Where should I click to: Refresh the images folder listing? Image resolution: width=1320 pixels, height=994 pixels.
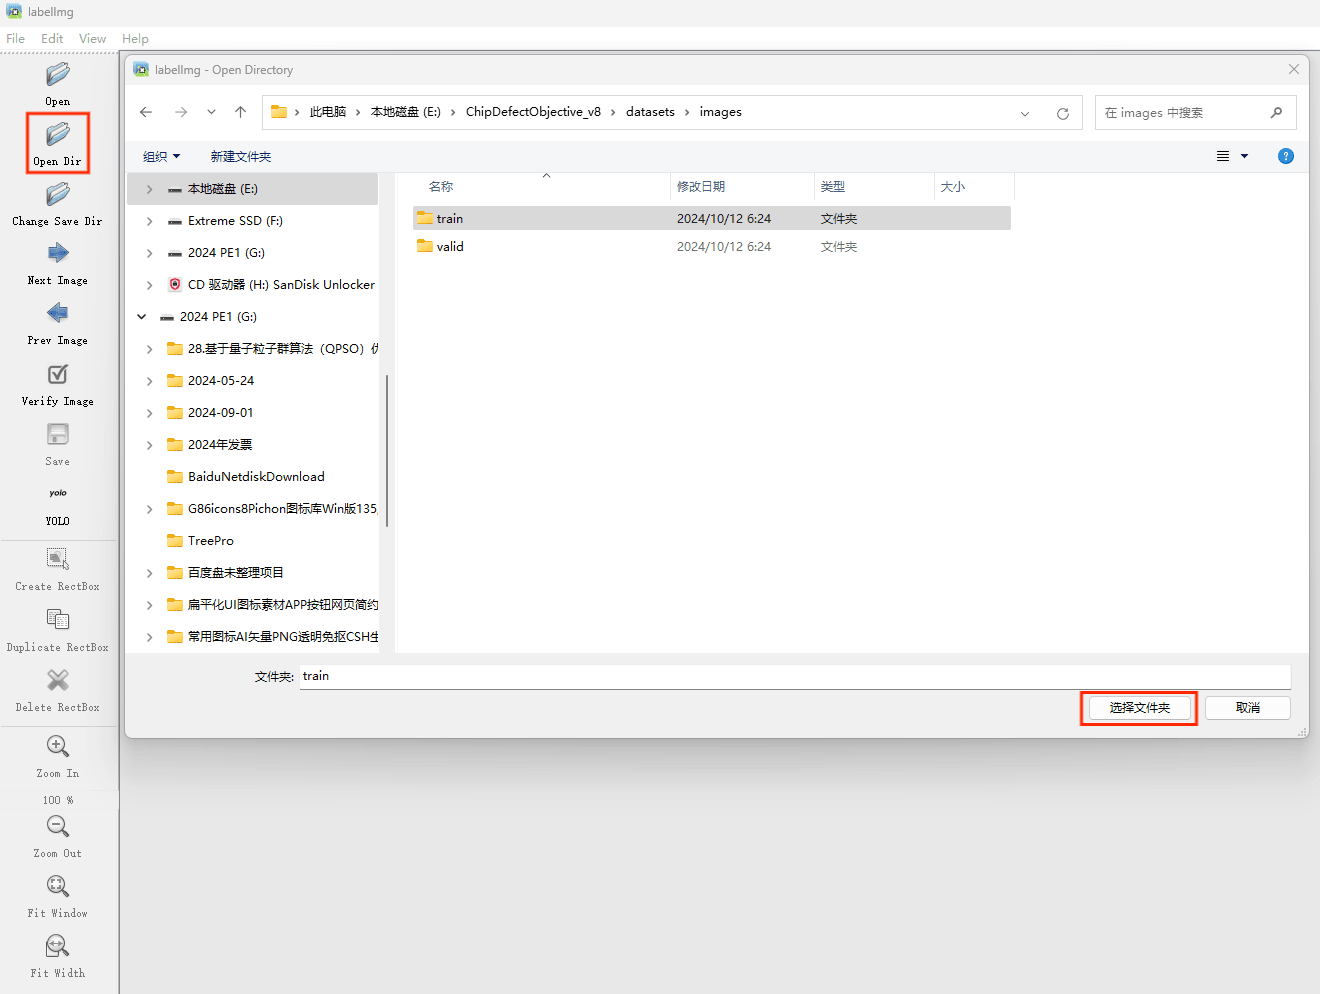click(x=1063, y=113)
